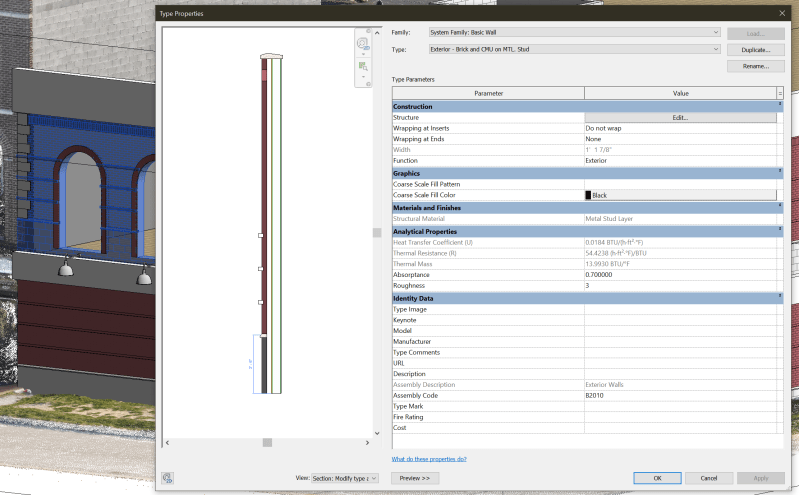Open the View section dropdown

344,478
